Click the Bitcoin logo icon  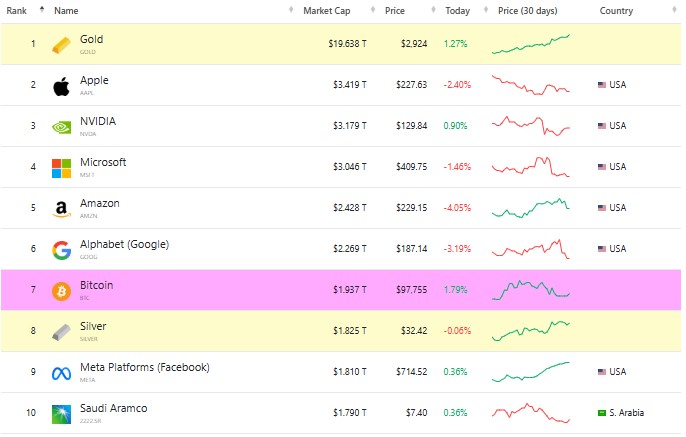point(61,290)
